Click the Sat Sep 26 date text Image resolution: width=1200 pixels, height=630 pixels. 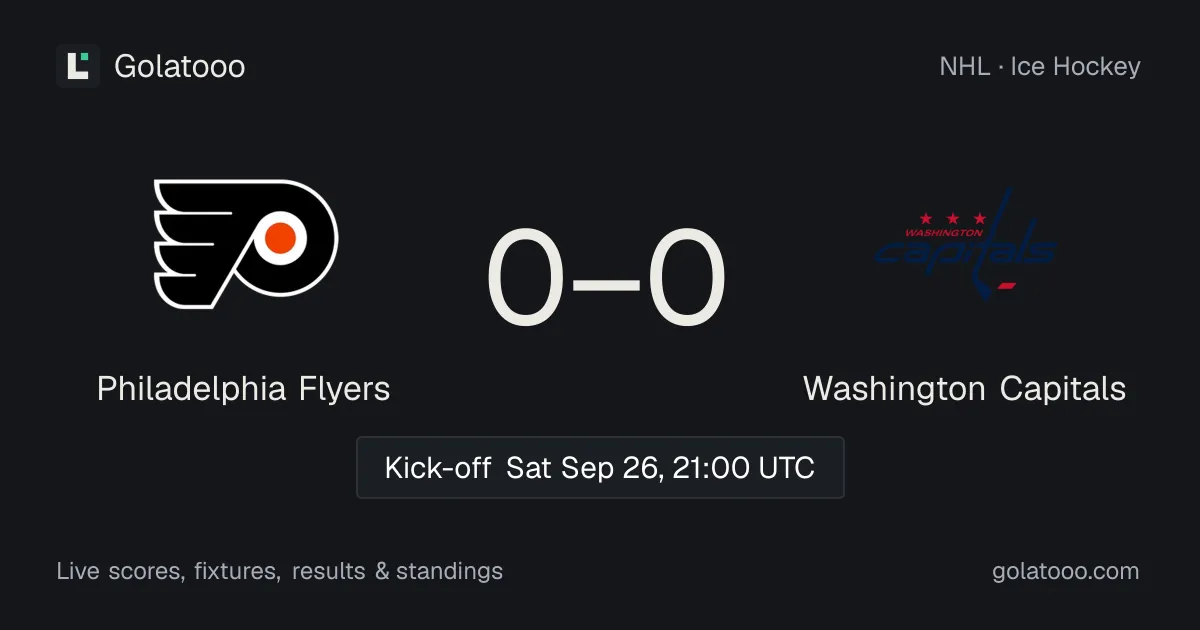pos(585,468)
